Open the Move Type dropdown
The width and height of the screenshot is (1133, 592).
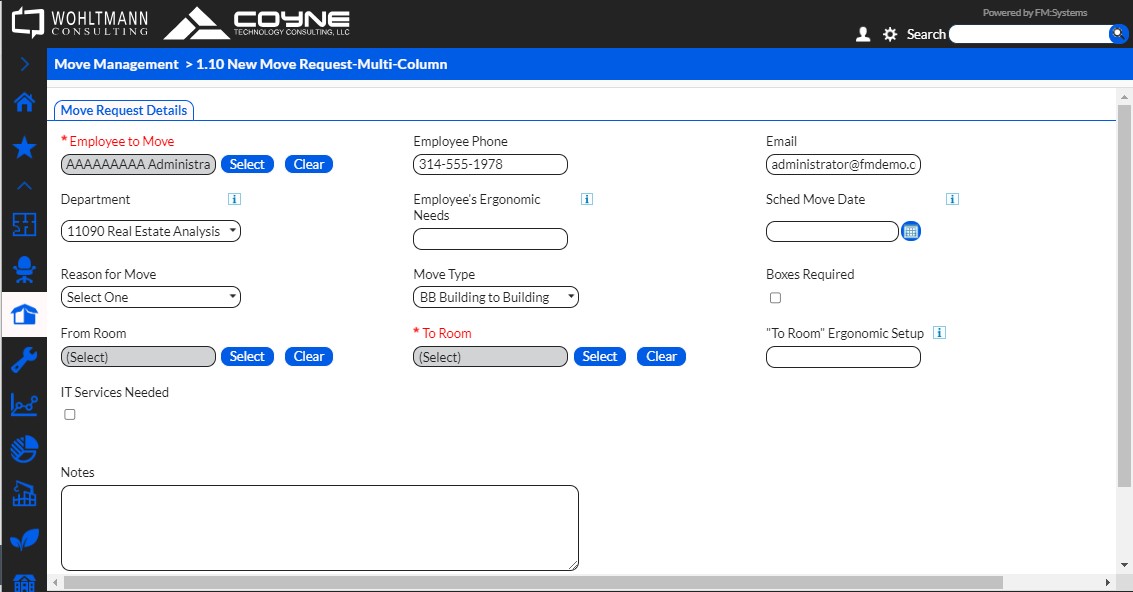tap(496, 297)
